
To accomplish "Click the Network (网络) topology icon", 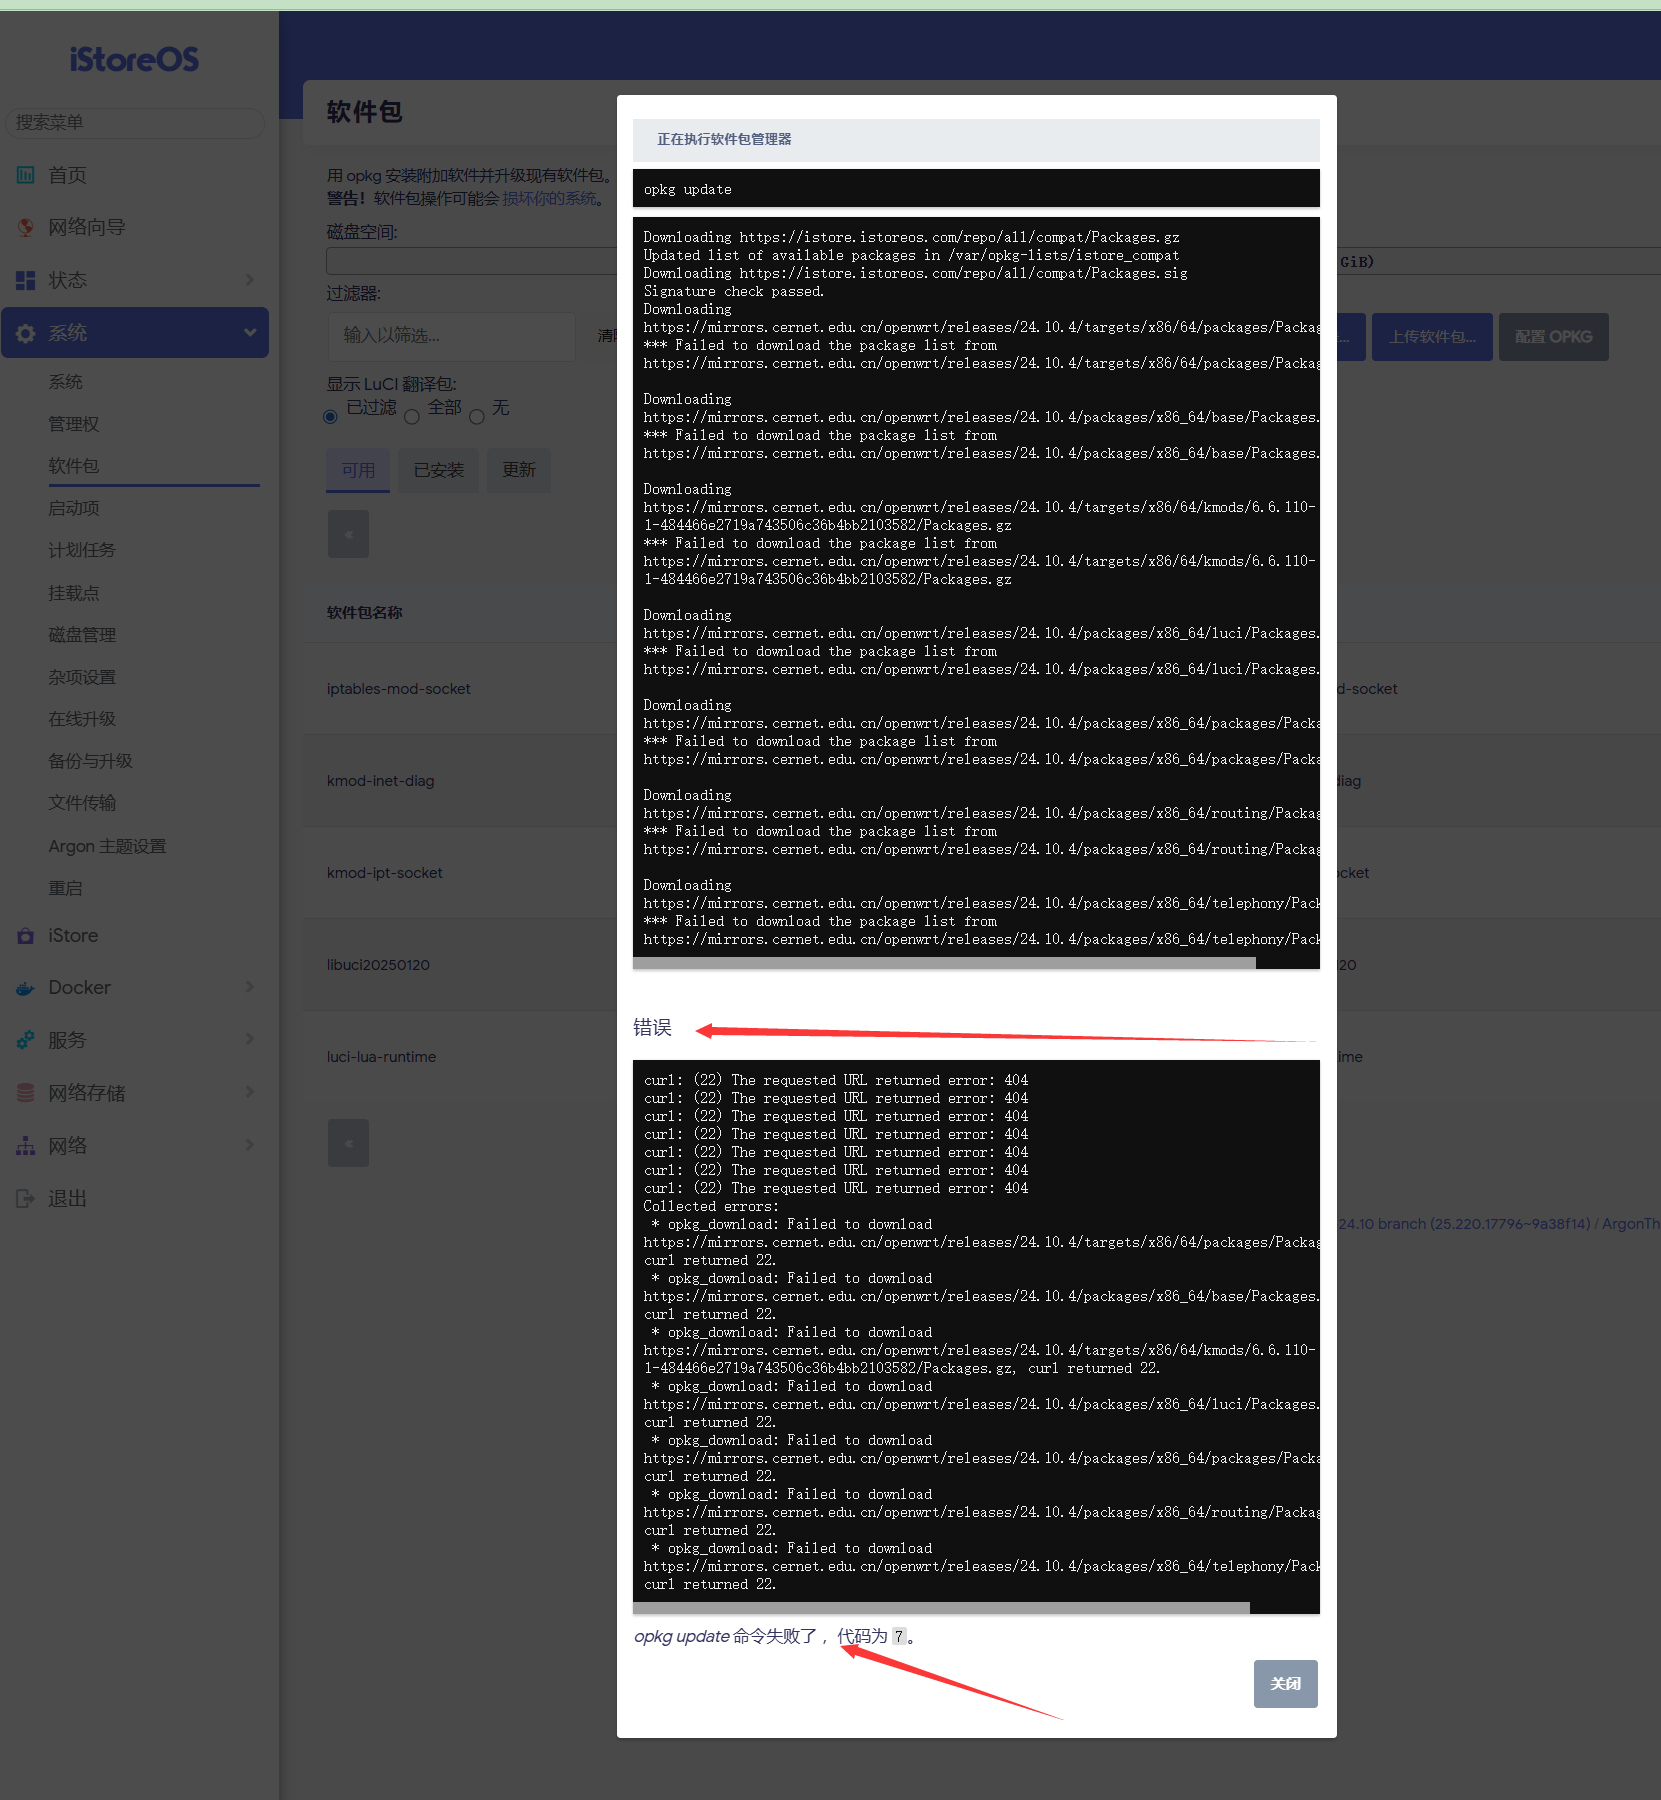I will (x=26, y=1146).
